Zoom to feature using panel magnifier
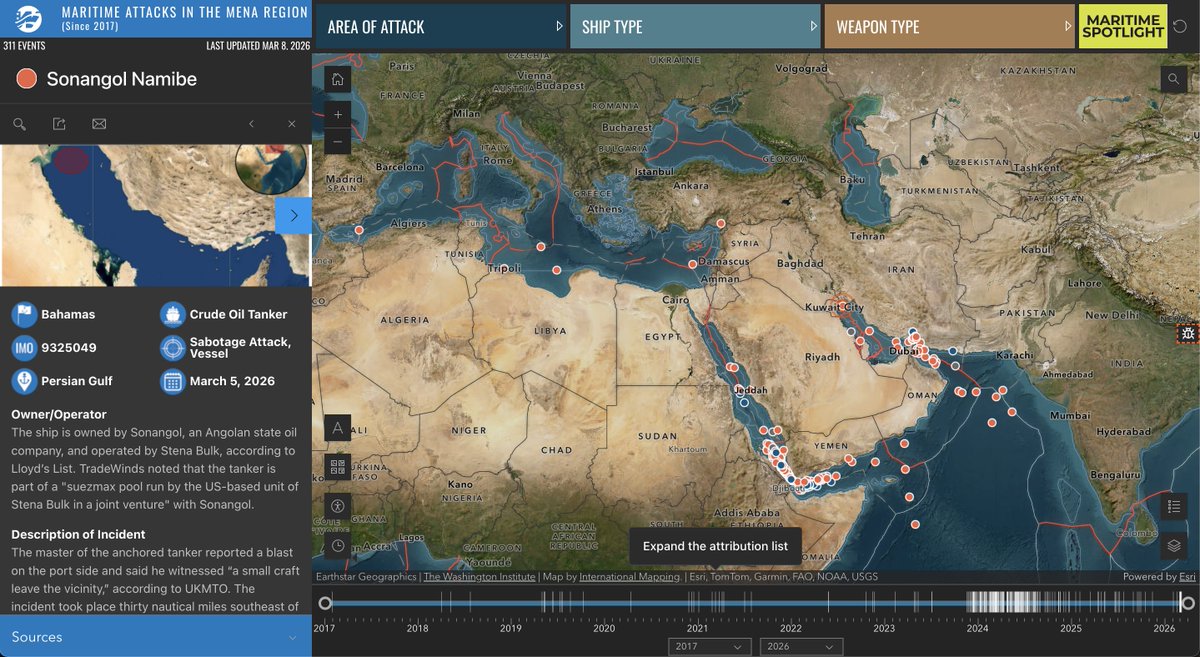This screenshot has width=1200, height=657. point(20,123)
